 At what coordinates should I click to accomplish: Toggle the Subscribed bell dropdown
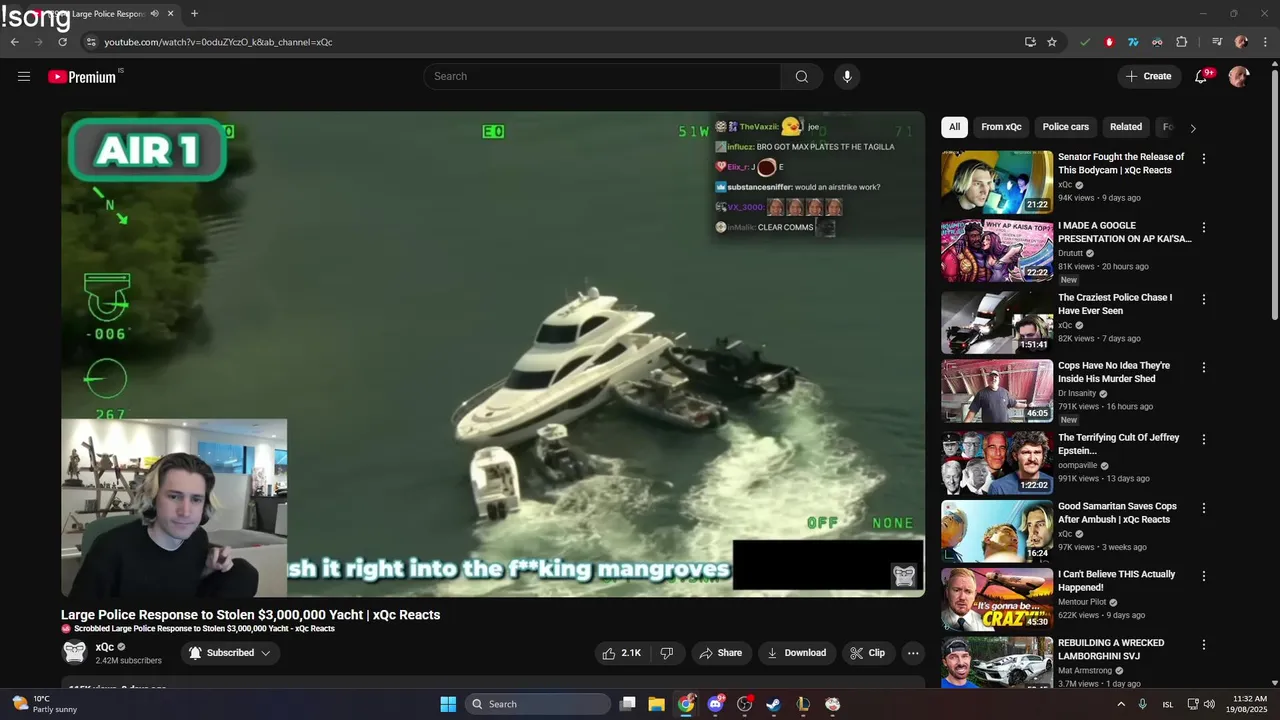231,653
